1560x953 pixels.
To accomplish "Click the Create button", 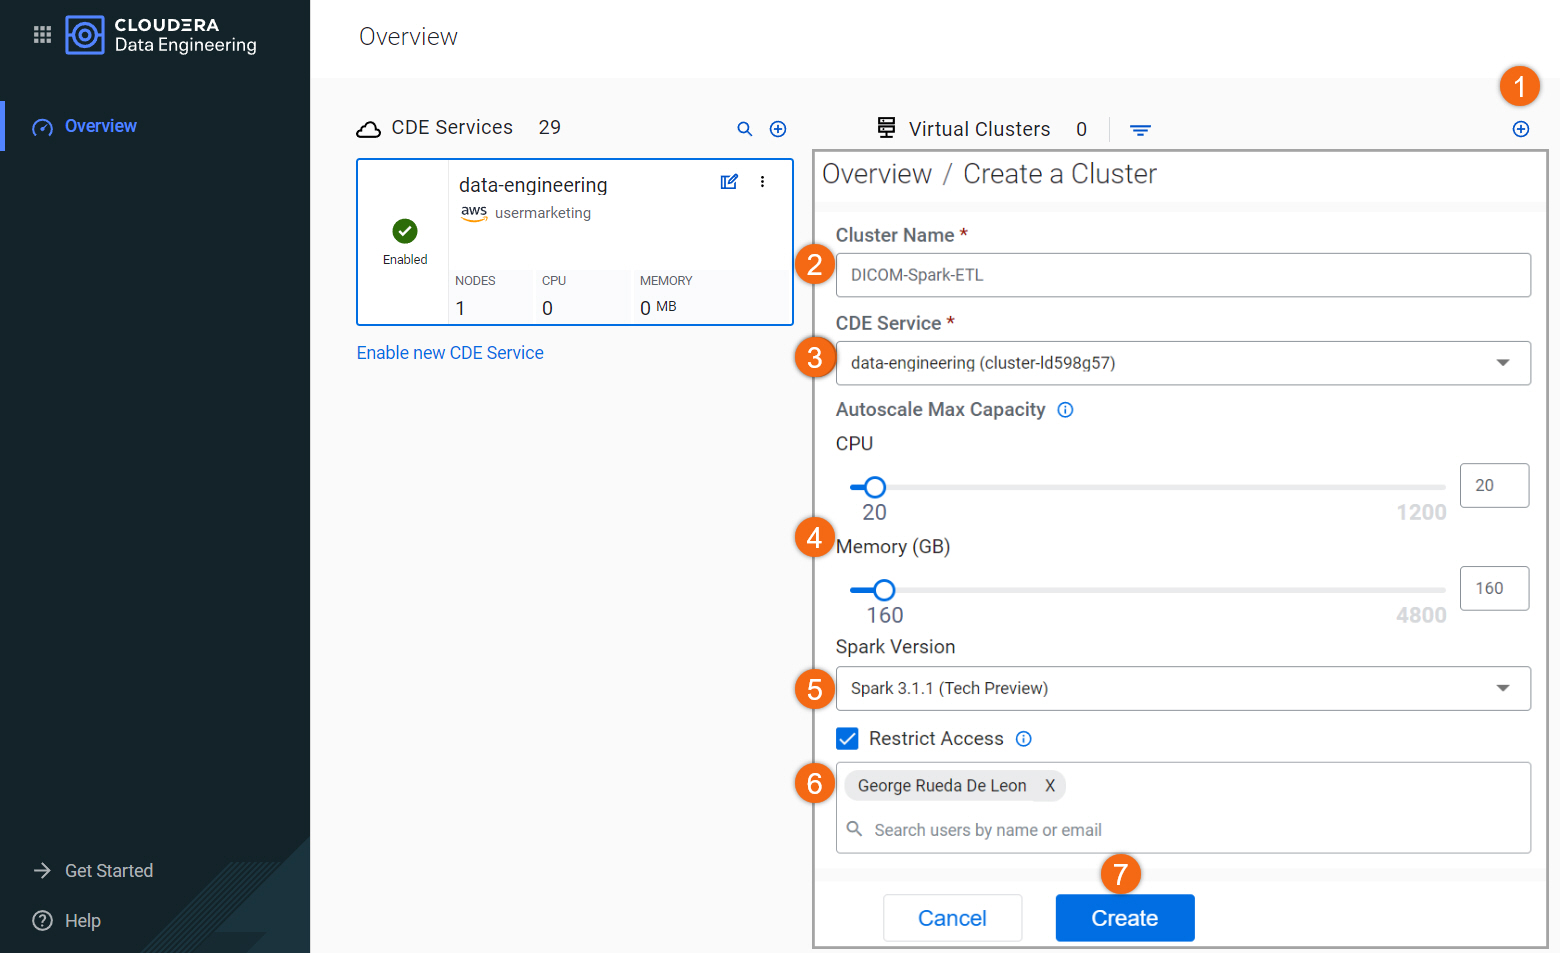I will [x=1124, y=917].
